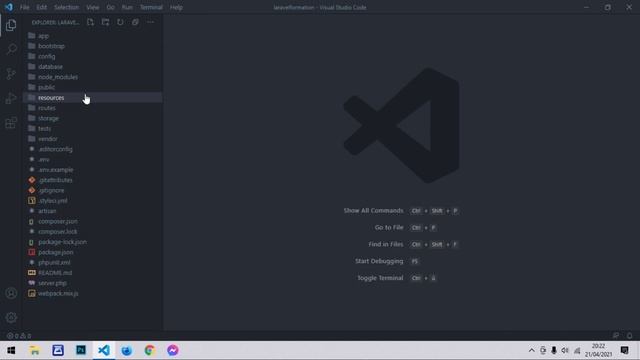Expand the tests folder
This screenshot has width=640, height=360.
point(93,129)
